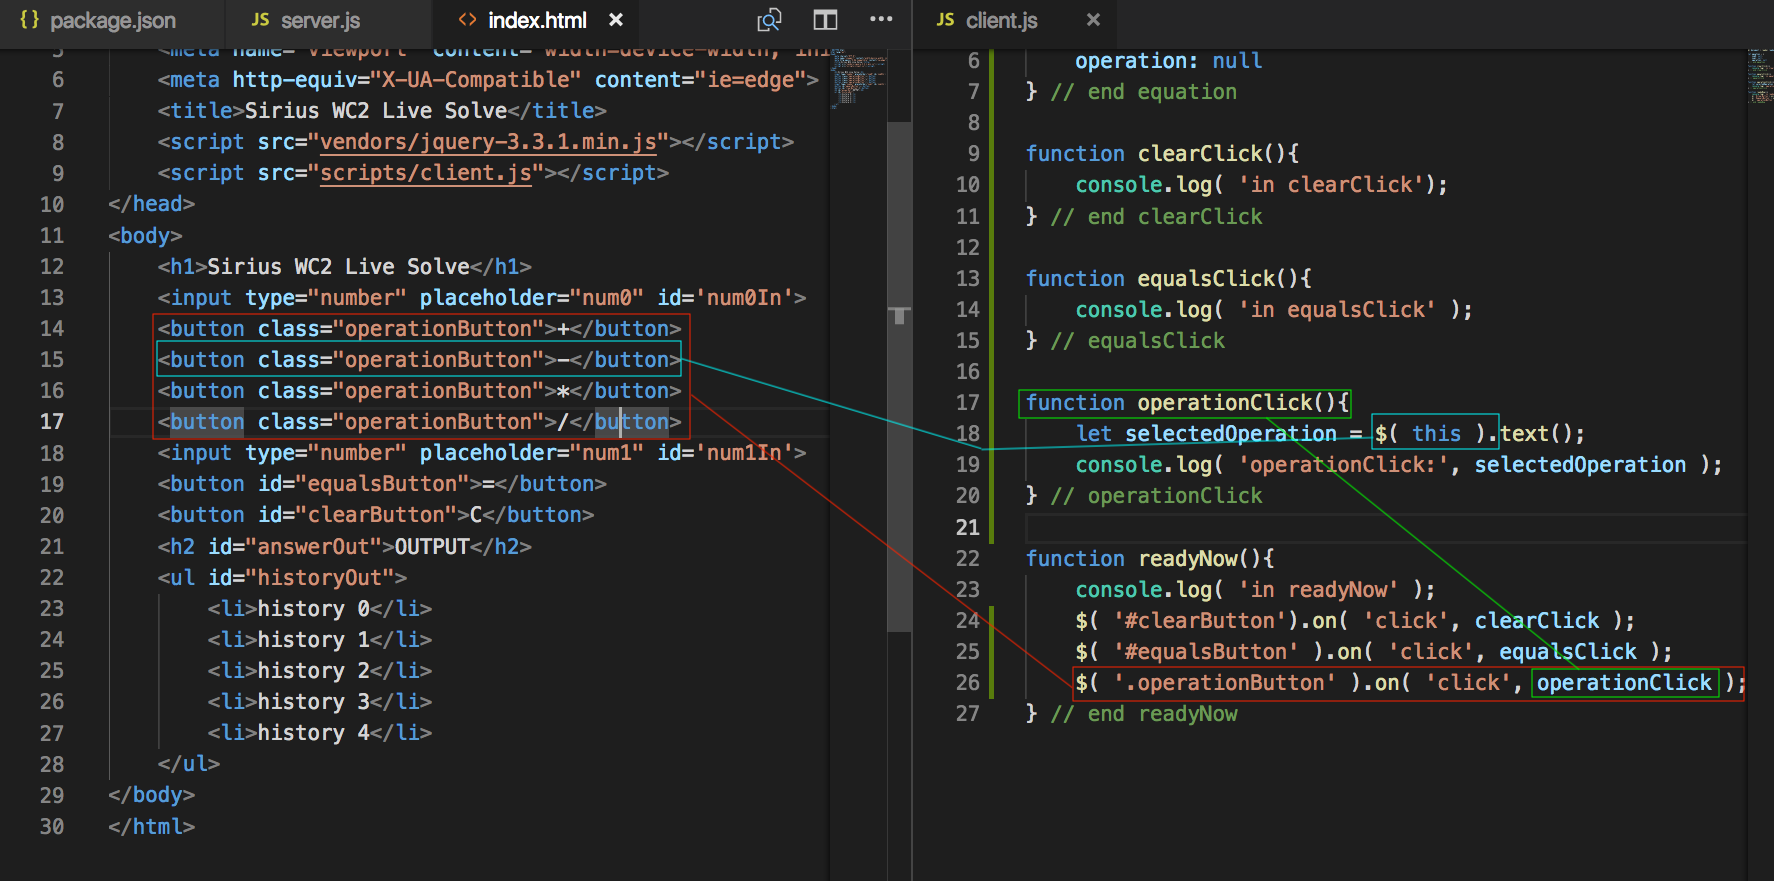Click the right editor minimap
The width and height of the screenshot is (1774, 881).
1760,76
